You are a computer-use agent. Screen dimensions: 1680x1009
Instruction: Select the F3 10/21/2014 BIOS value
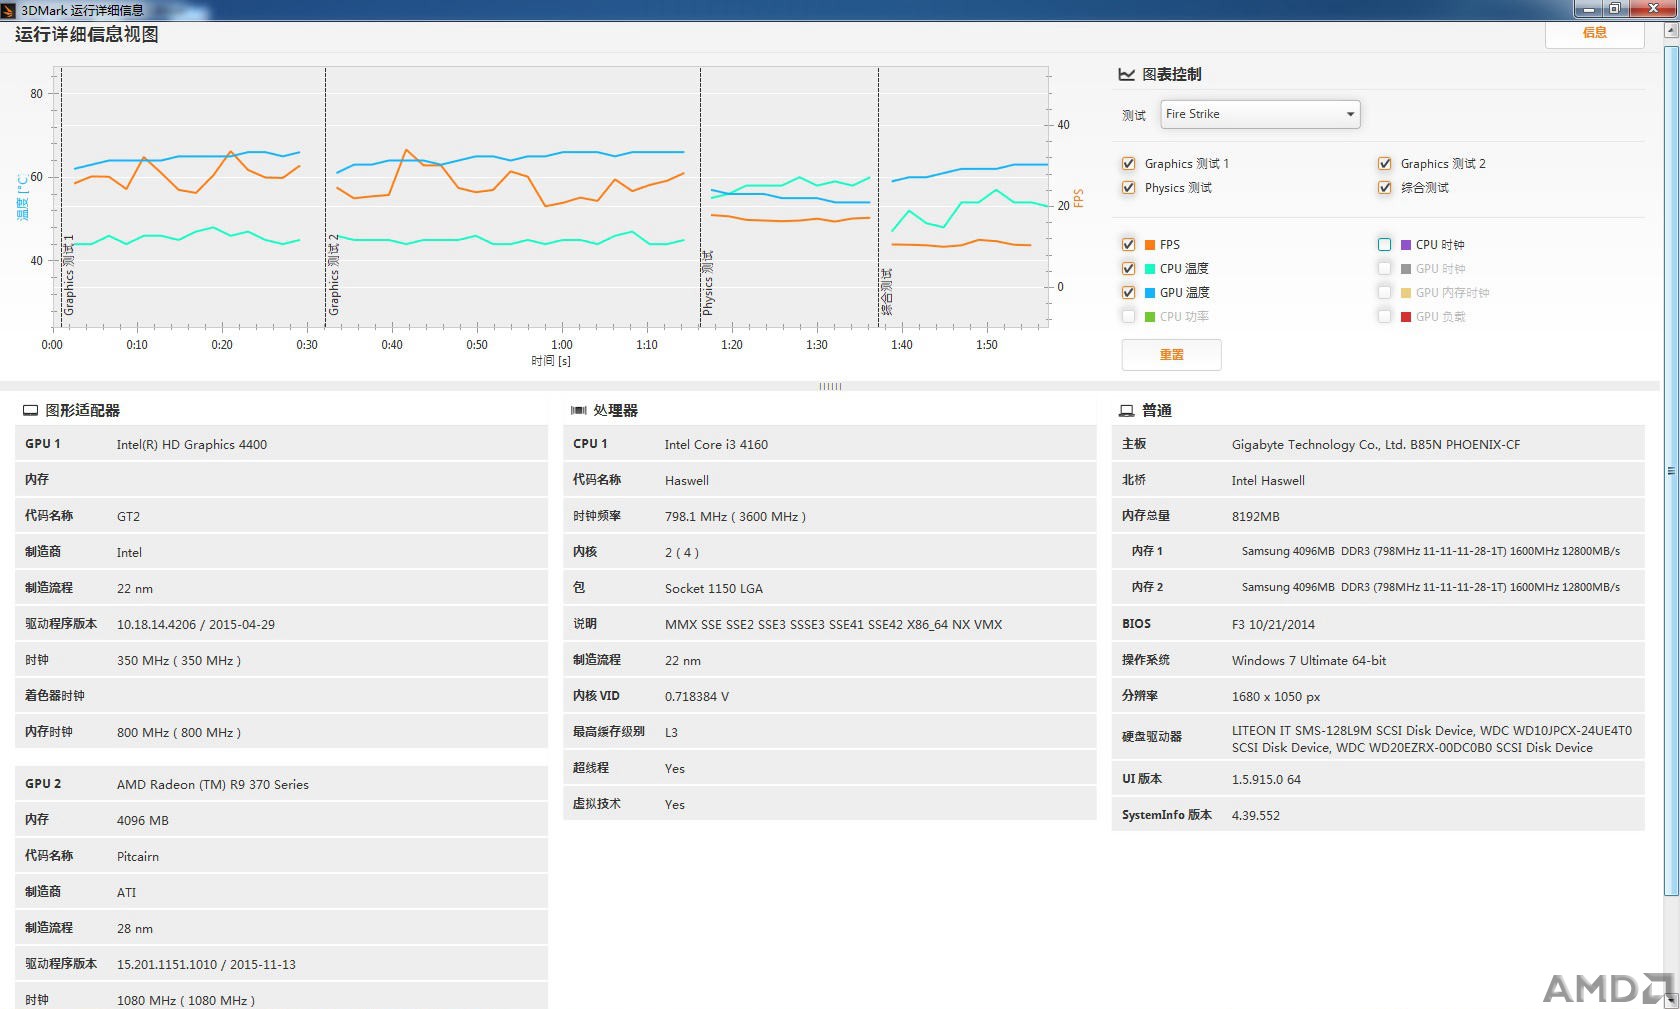coord(1273,625)
